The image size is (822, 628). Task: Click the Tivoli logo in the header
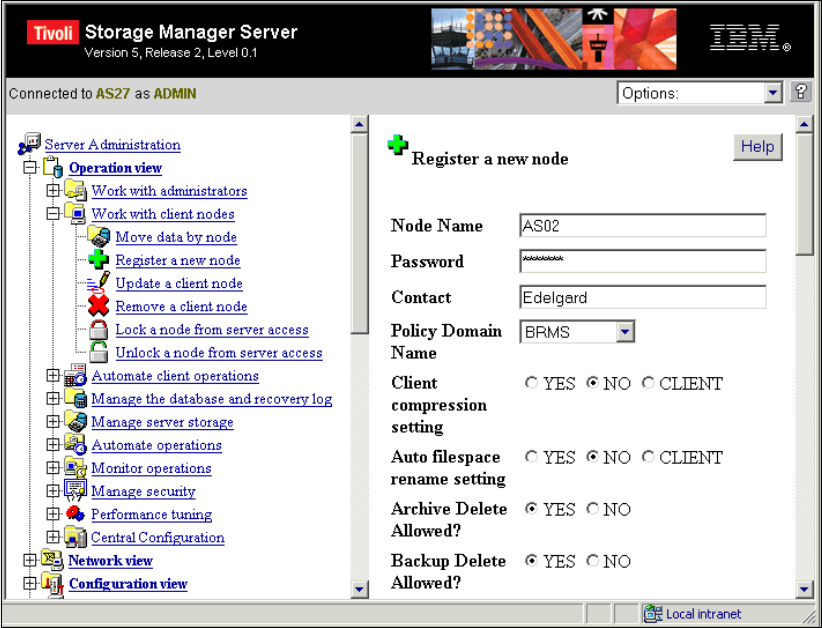point(52,33)
